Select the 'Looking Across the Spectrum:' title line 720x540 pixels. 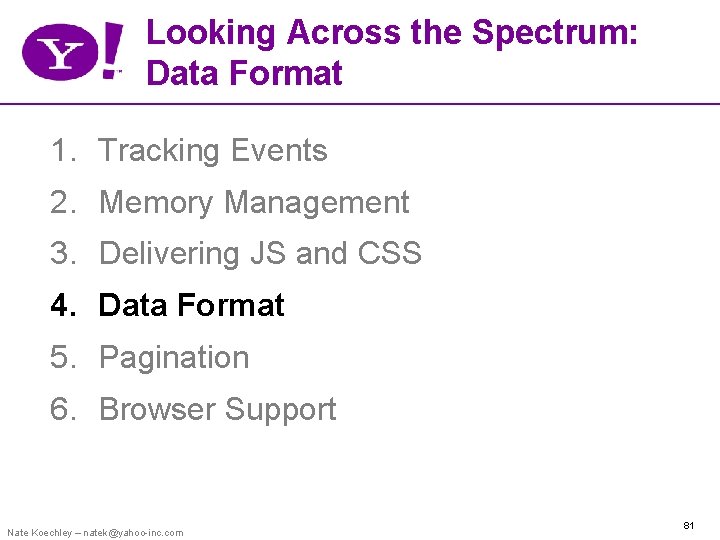tap(392, 33)
